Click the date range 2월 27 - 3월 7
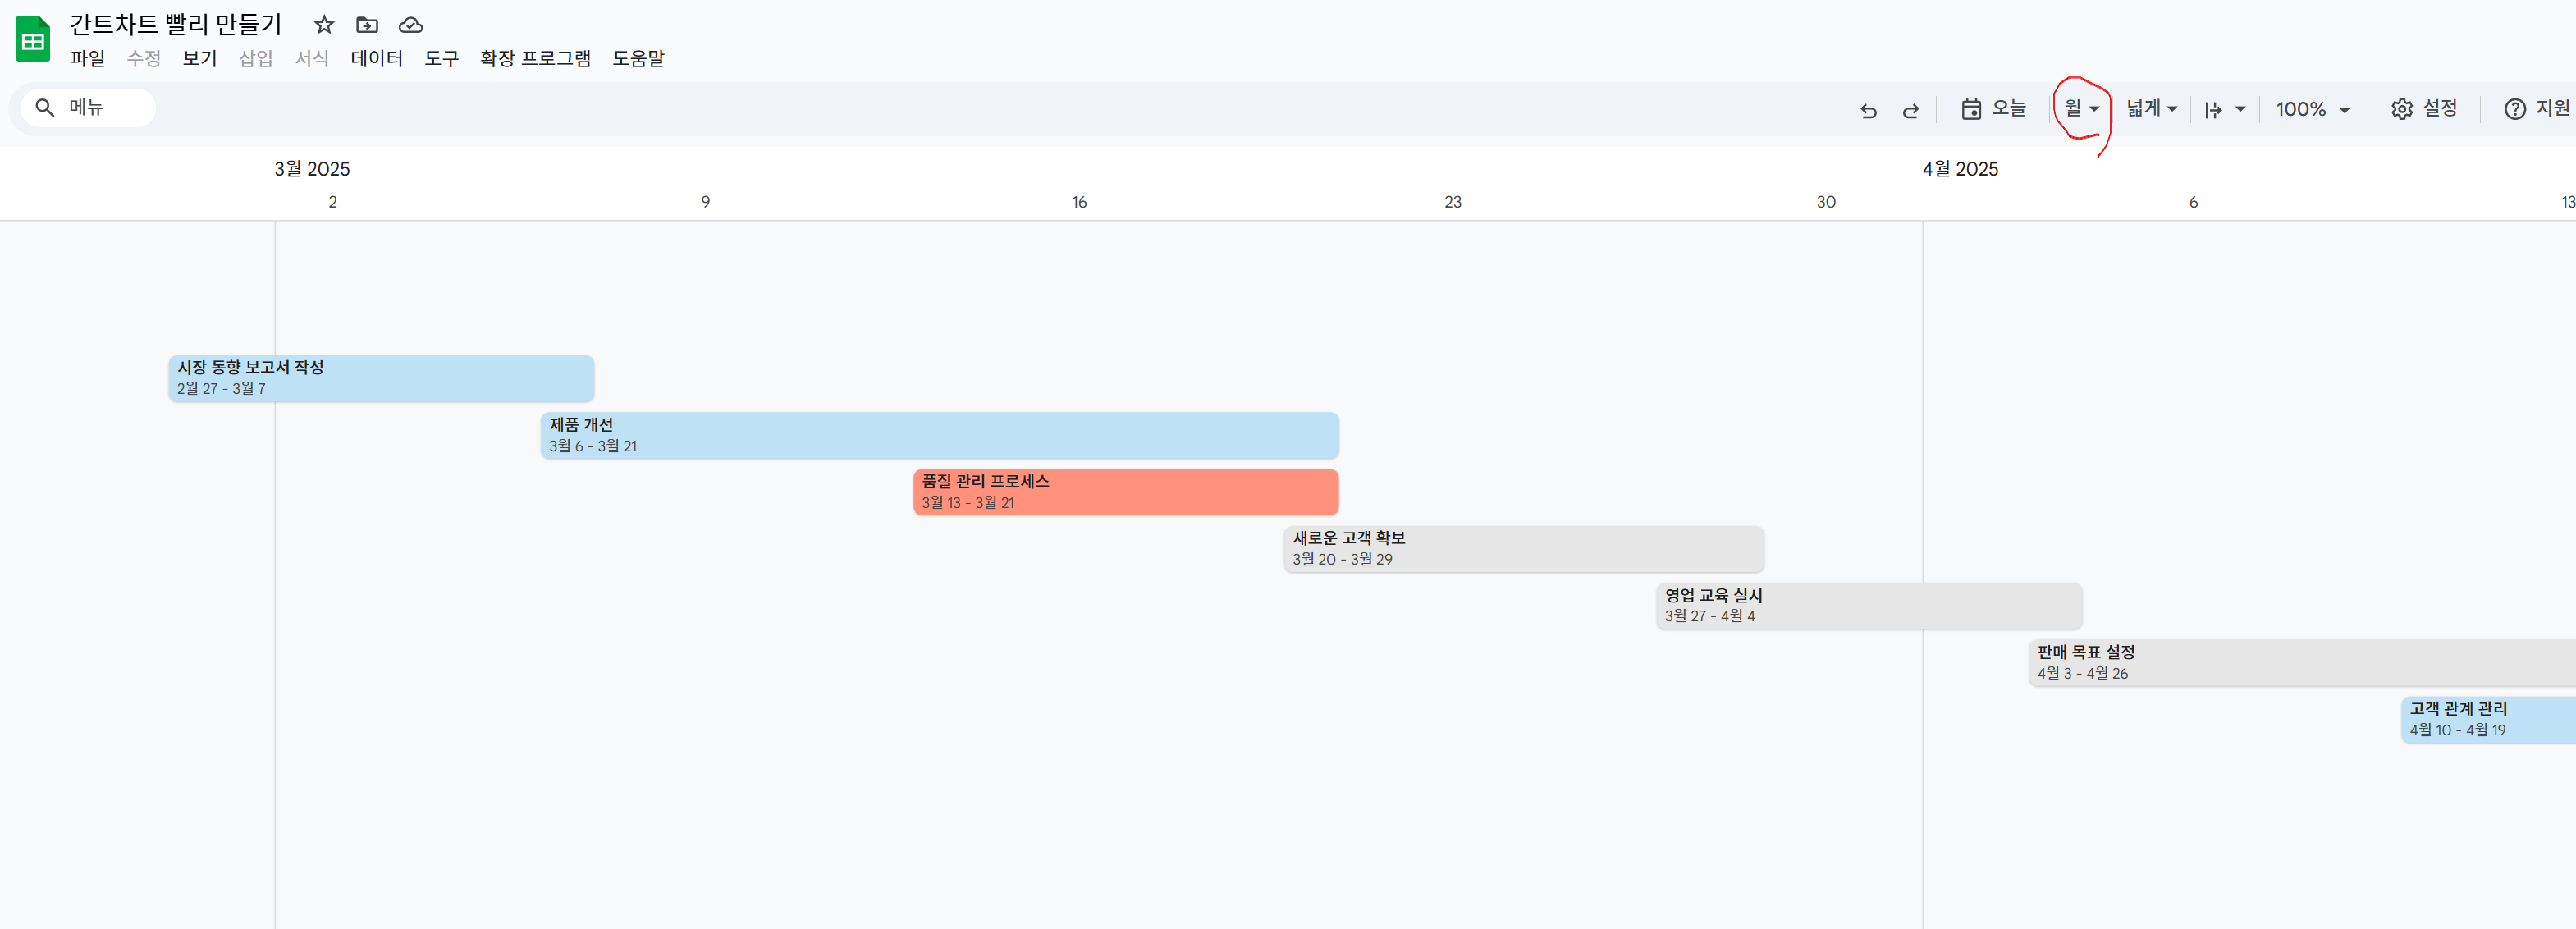The image size is (2576, 929). click(x=221, y=389)
